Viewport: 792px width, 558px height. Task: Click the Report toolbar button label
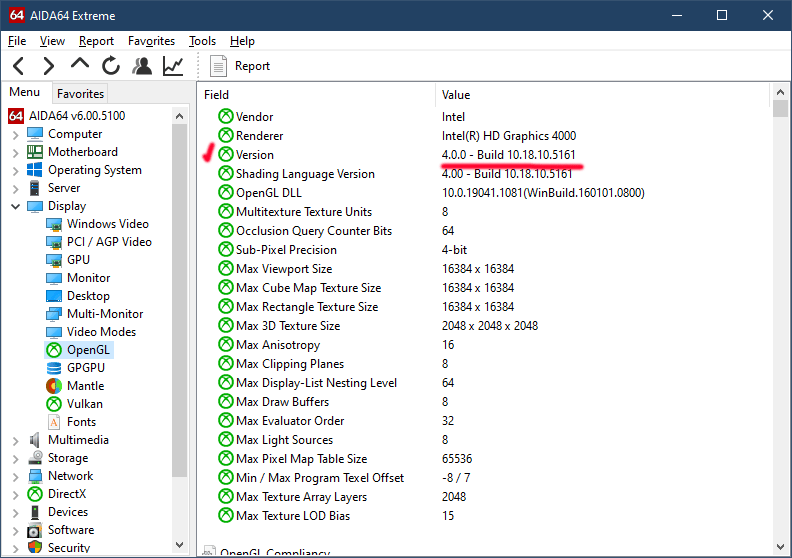point(252,66)
